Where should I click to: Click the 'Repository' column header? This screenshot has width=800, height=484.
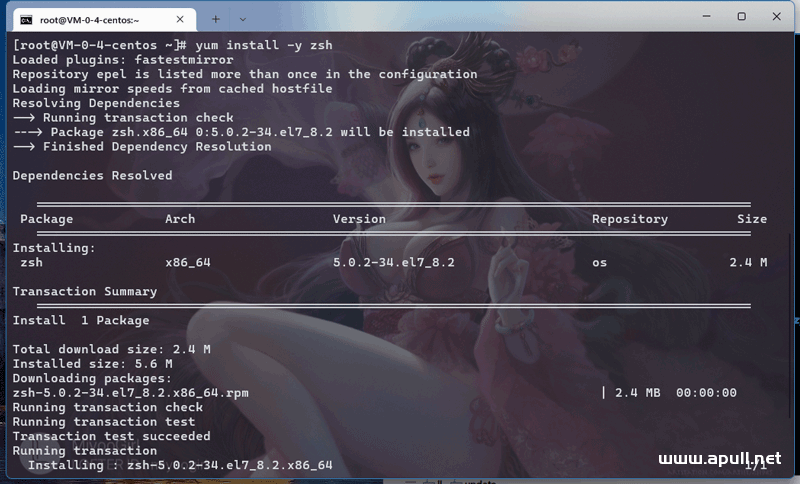point(630,219)
